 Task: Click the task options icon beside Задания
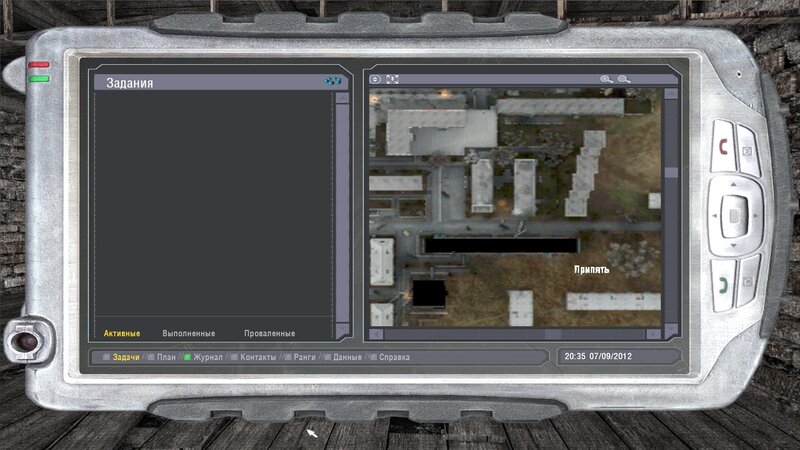[331, 83]
